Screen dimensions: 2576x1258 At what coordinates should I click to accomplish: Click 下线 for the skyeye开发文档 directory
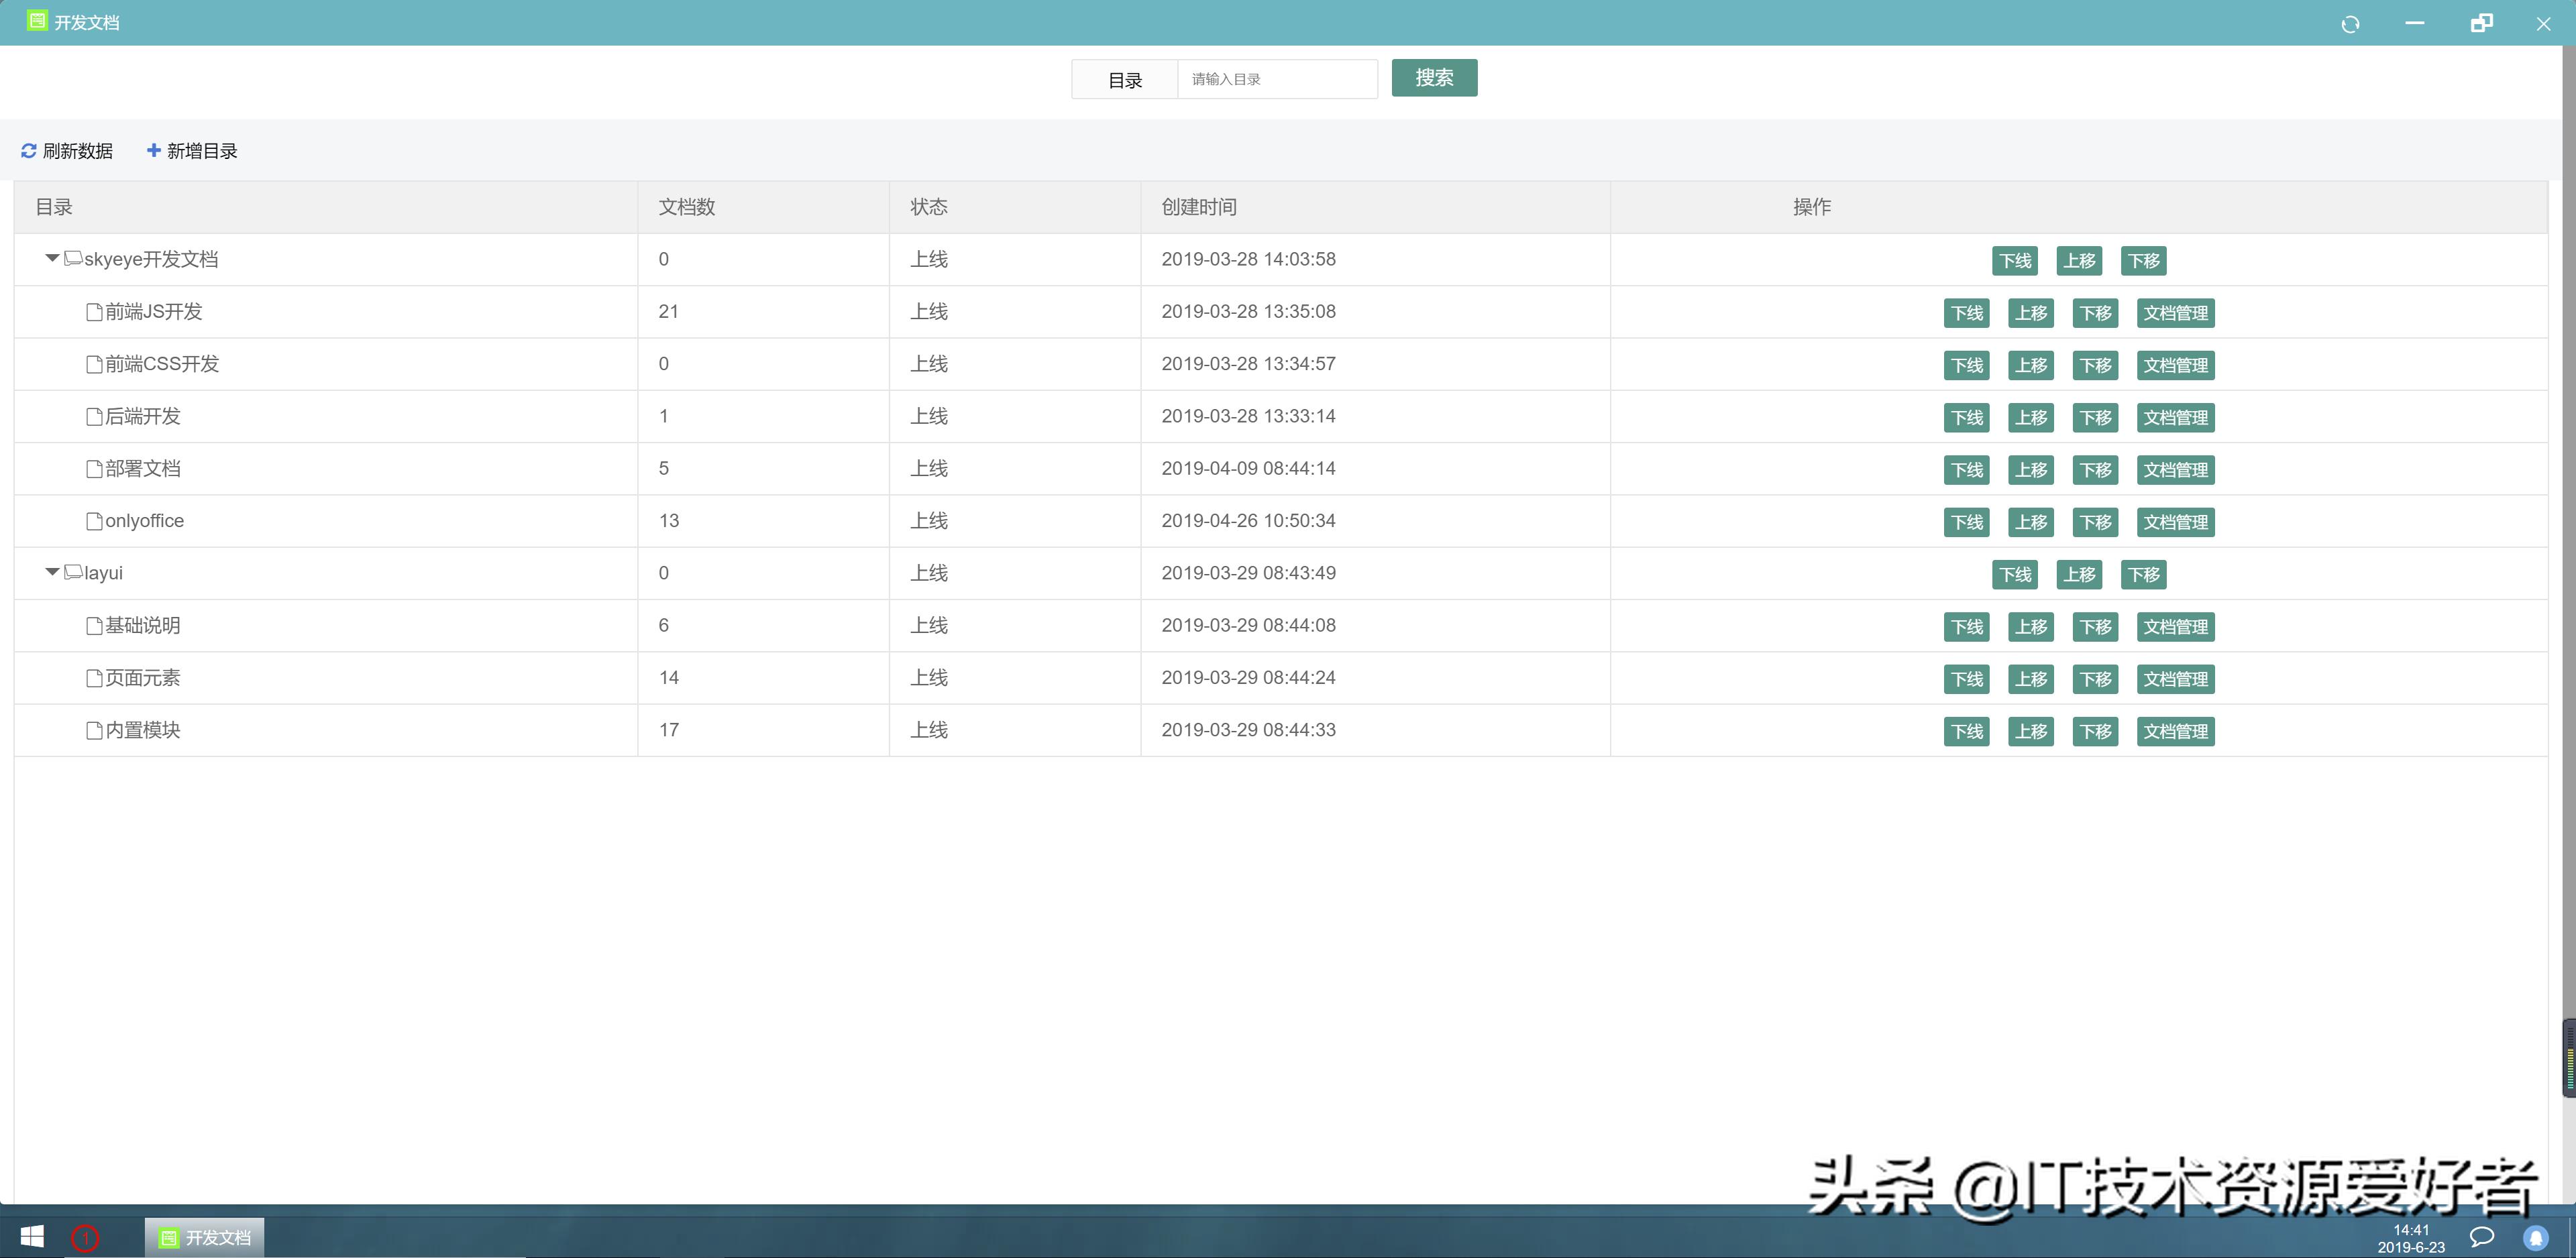pyautogui.click(x=2015, y=260)
